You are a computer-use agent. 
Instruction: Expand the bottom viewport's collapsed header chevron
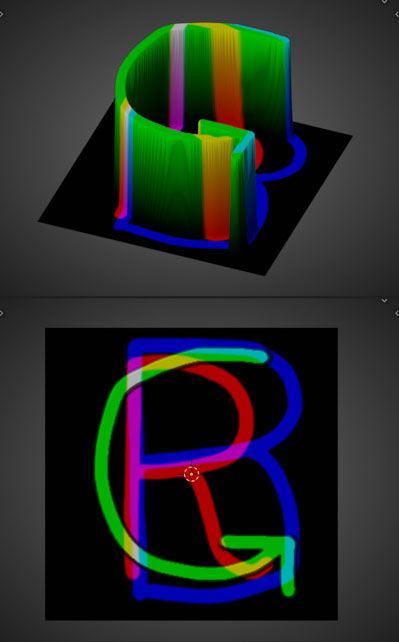click(384, 301)
